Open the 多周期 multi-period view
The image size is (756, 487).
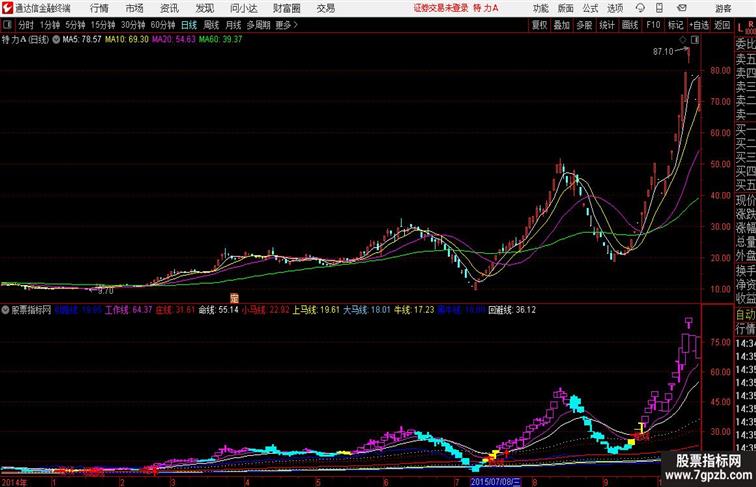pyautogui.click(x=258, y=25)
